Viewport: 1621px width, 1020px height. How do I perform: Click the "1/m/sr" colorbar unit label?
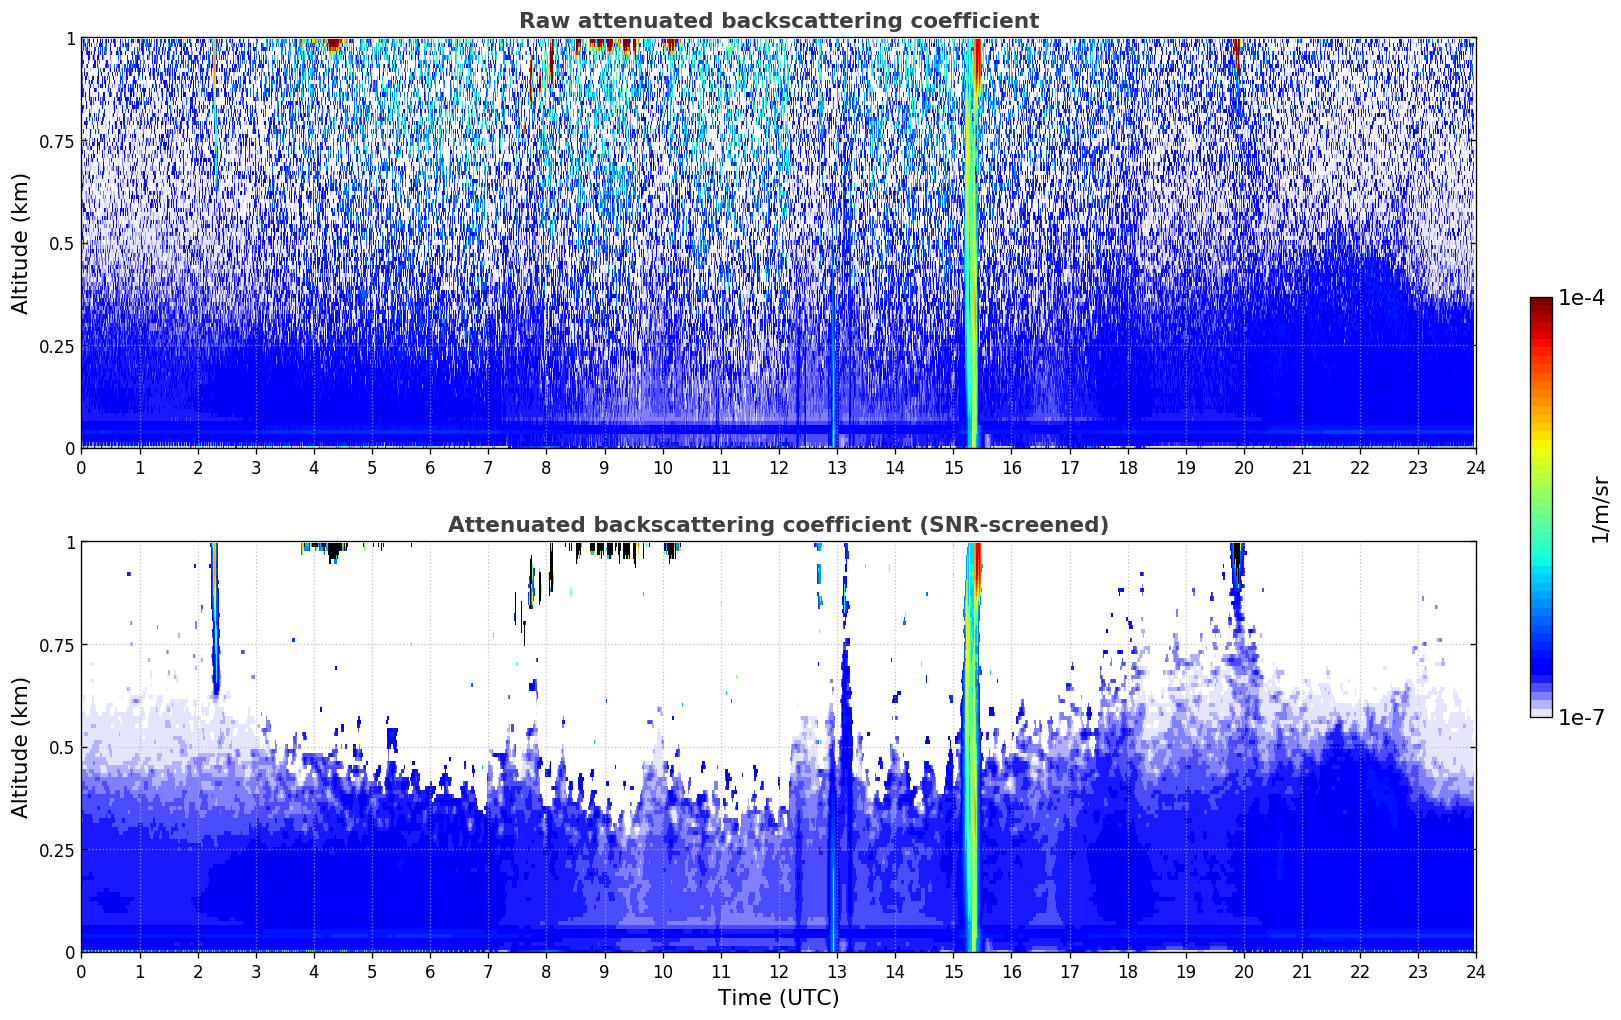pos(1600,509)
